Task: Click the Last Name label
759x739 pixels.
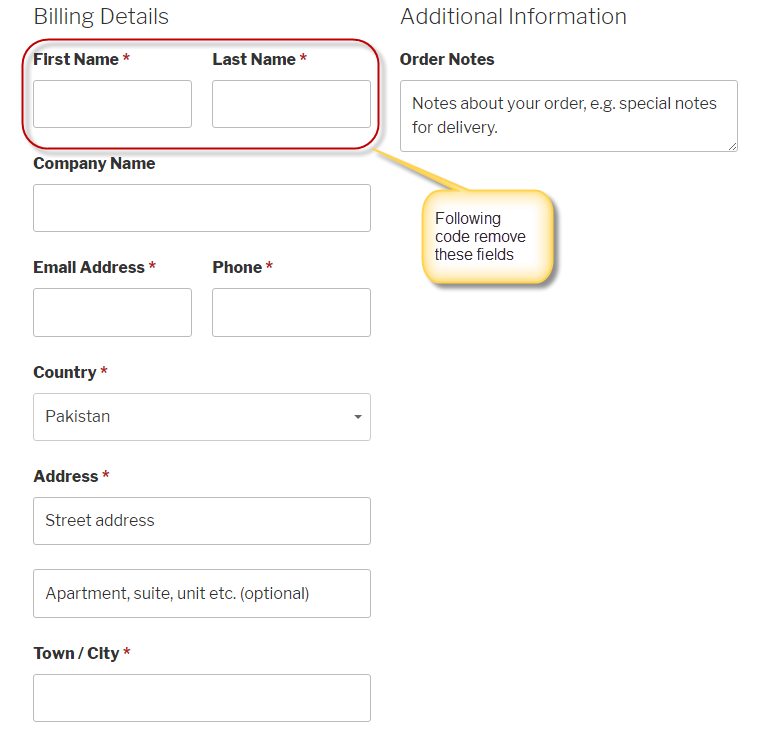Action: tap(254, 60)
